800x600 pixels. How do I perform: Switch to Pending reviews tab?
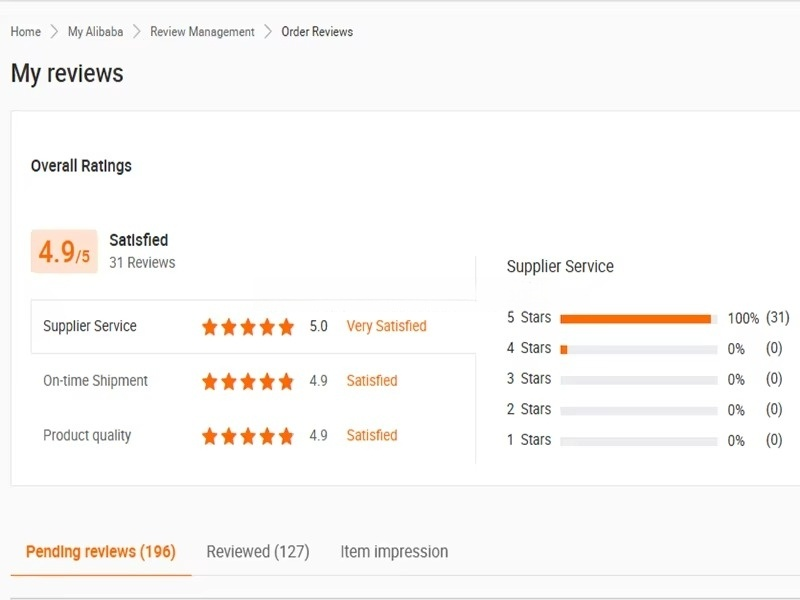100,552
